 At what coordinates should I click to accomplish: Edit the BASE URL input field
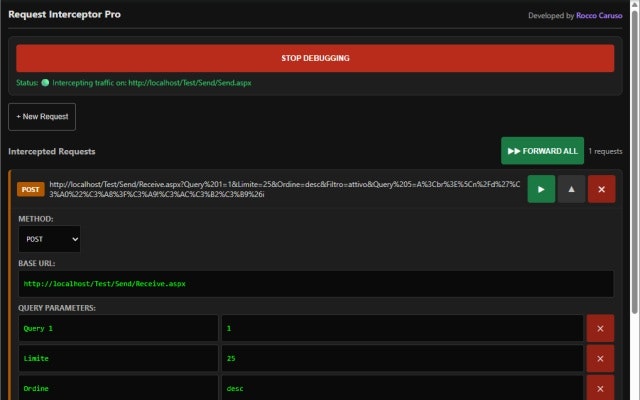pyautogui.click(x=316, y=284)
